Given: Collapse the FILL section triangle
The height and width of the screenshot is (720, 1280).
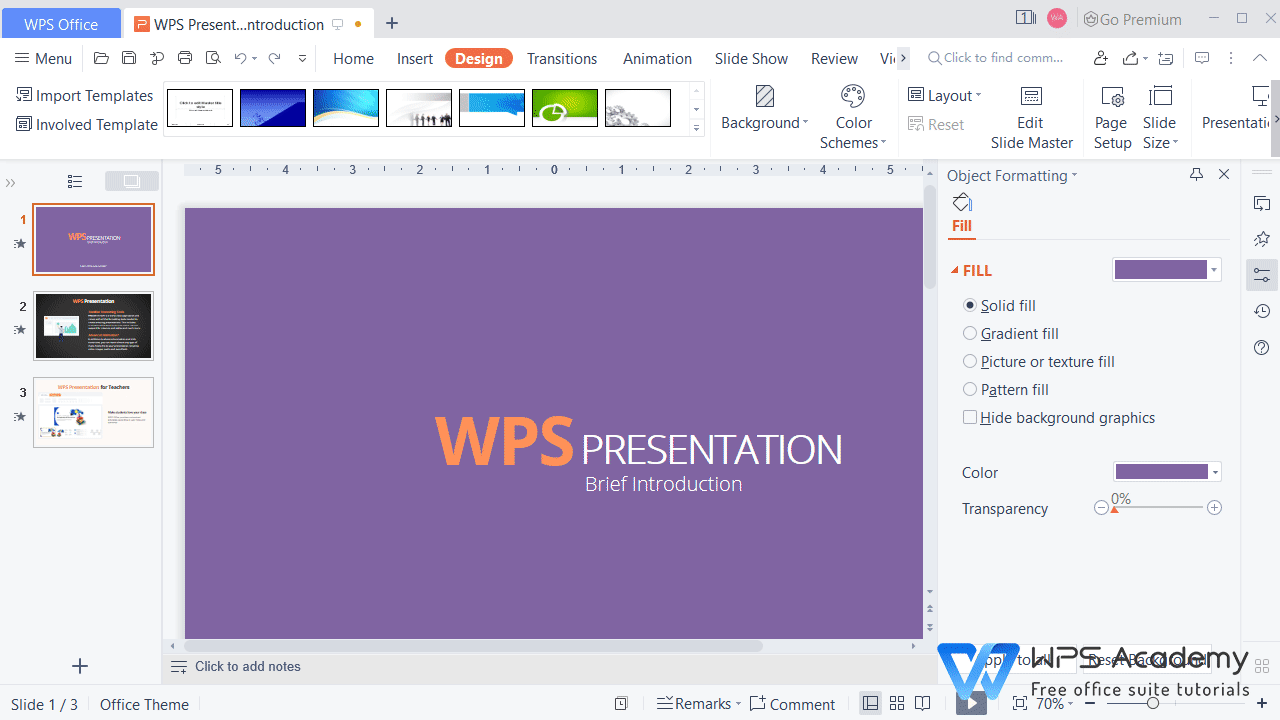Looking at the screenshot, I should coord(954,270).
